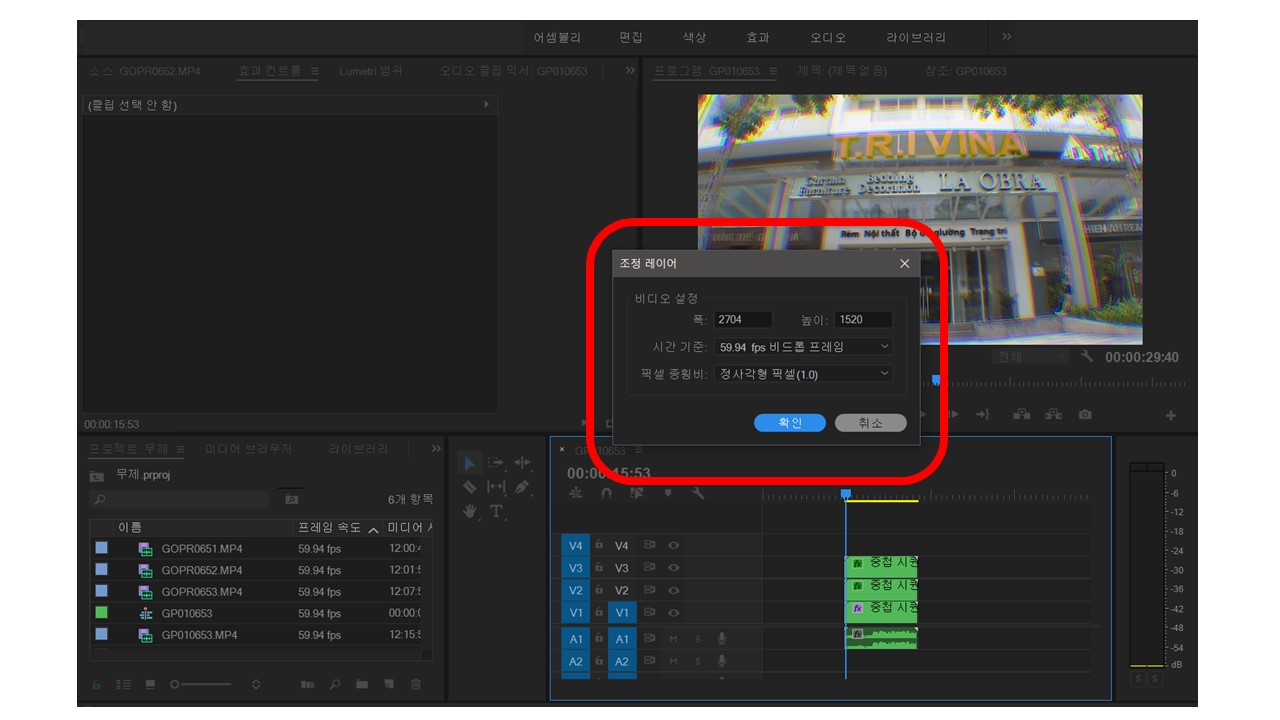
Task: Adjust project panel thumbnail zoom slider
Action: click(205, 685)
